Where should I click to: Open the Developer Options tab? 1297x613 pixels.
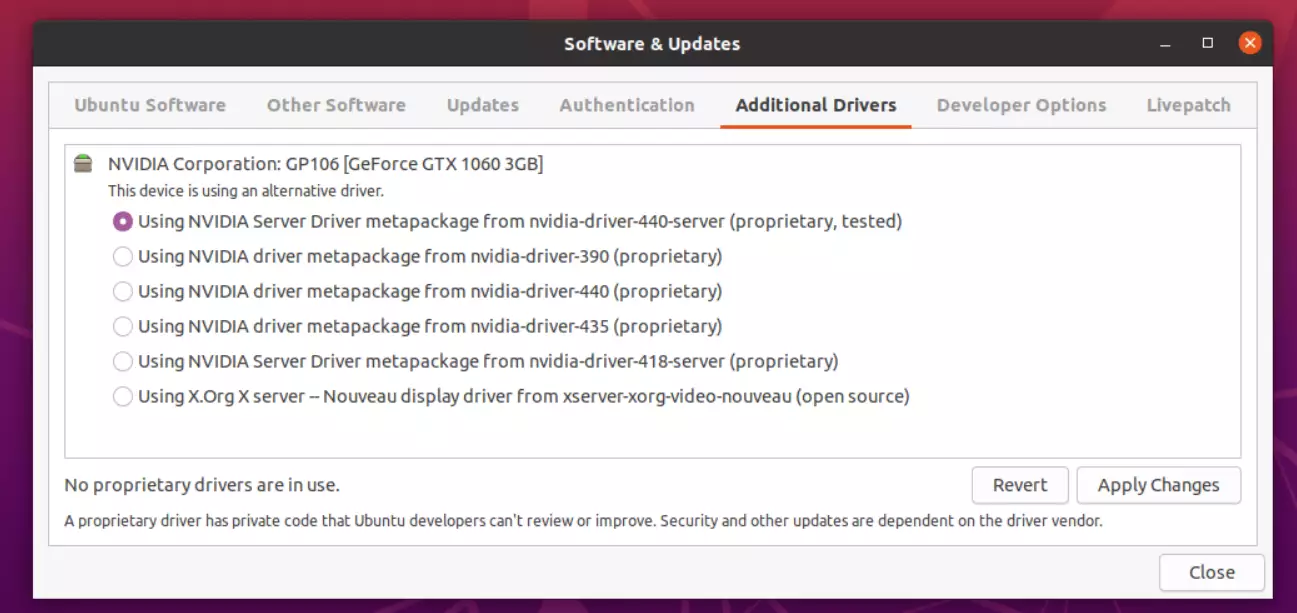click(x=1022, y=105)
